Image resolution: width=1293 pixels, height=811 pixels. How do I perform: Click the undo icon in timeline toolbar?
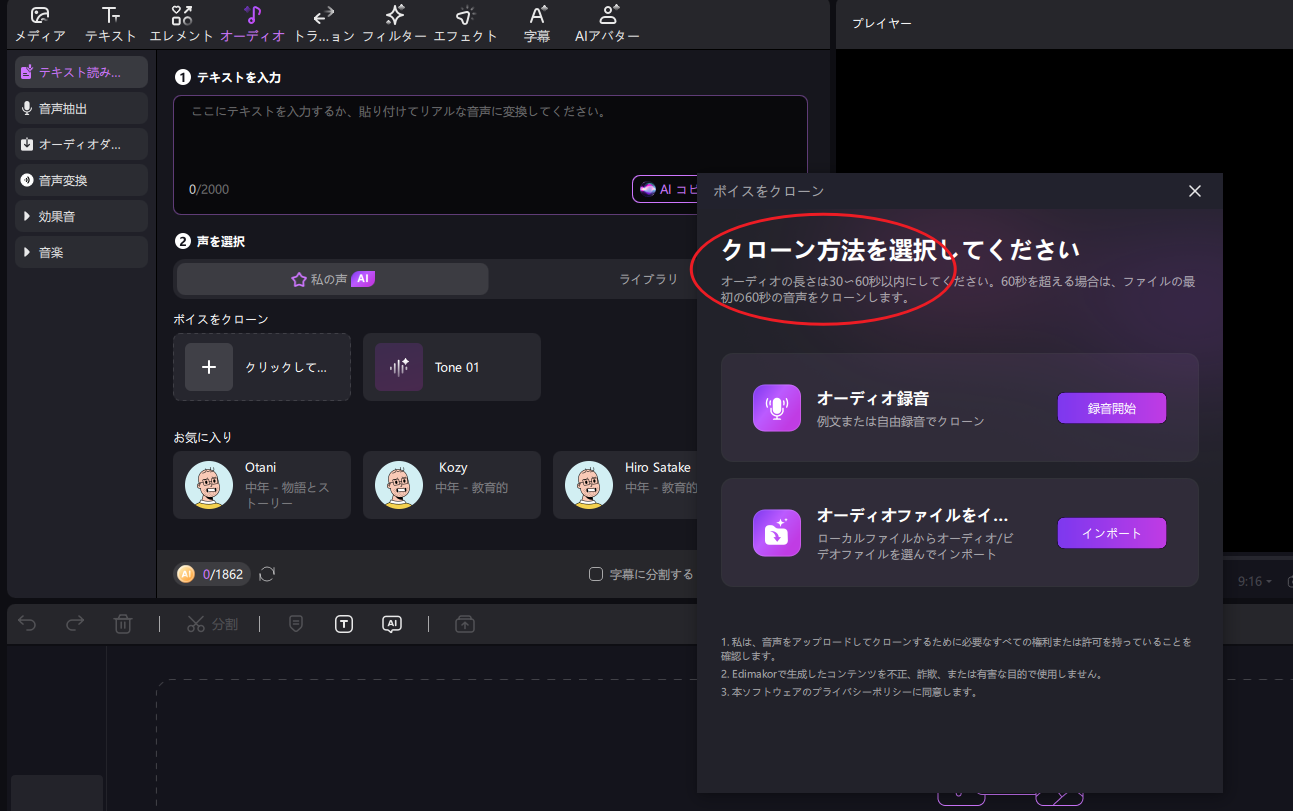coord(27,624)
